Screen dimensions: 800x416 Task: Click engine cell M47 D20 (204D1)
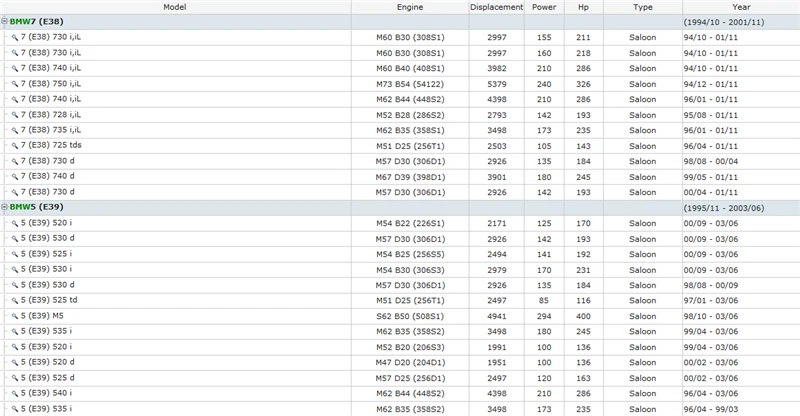[410, 362]
